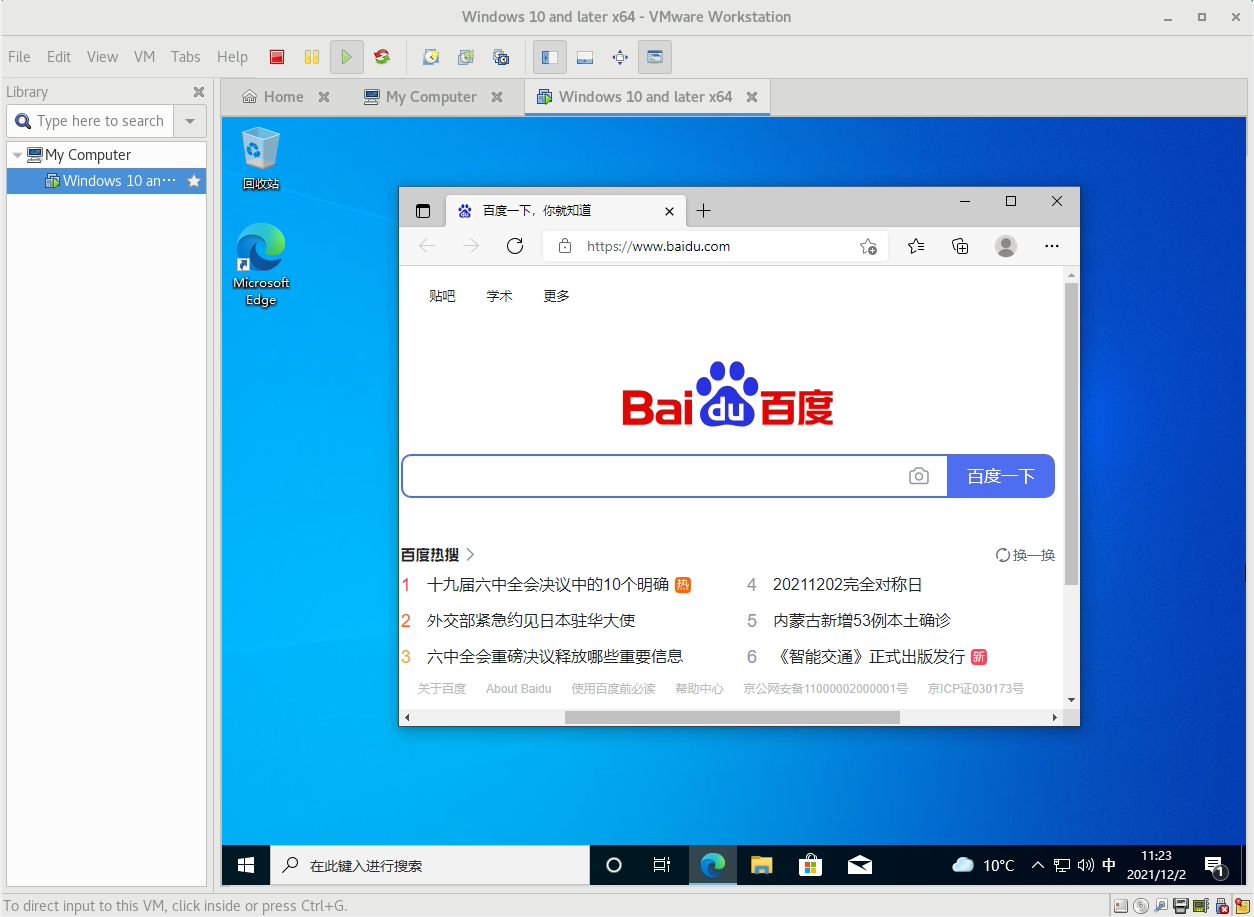Screen dimensions: 1254x917
Task: Toggle the Library sidebar view icon
Action: [x=549, y=57]
